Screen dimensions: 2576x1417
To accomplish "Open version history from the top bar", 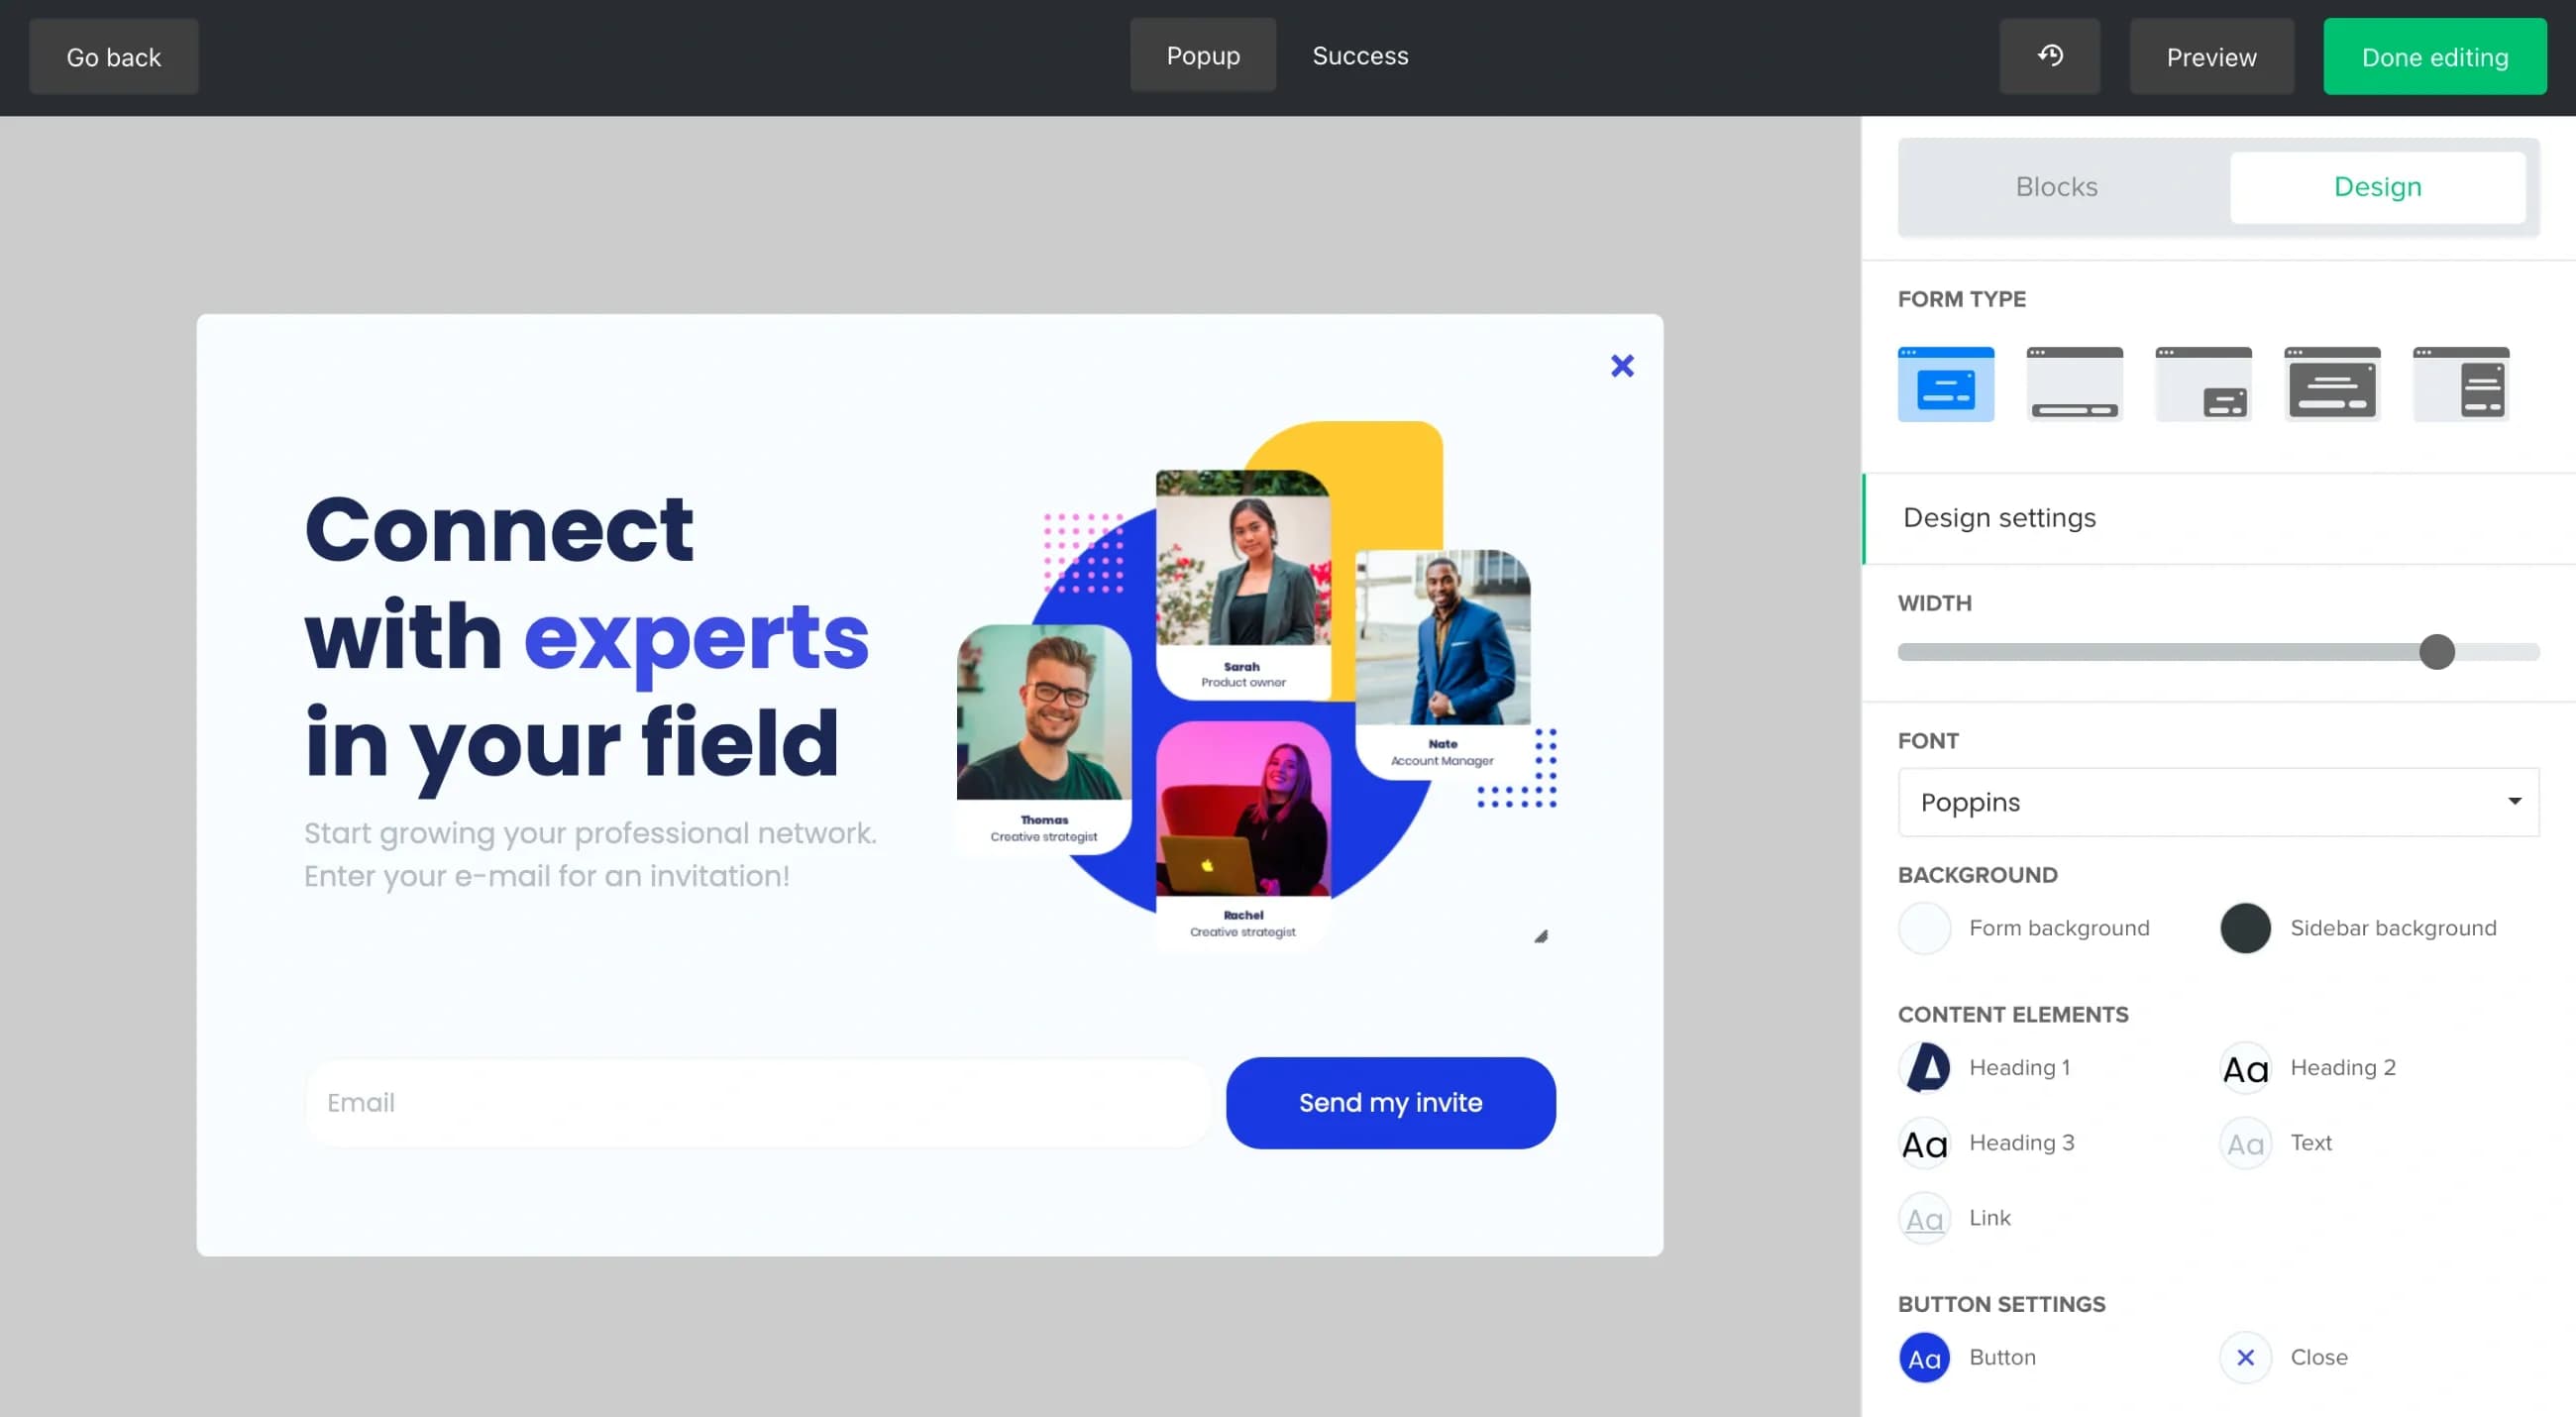I will click(2050, 56).
